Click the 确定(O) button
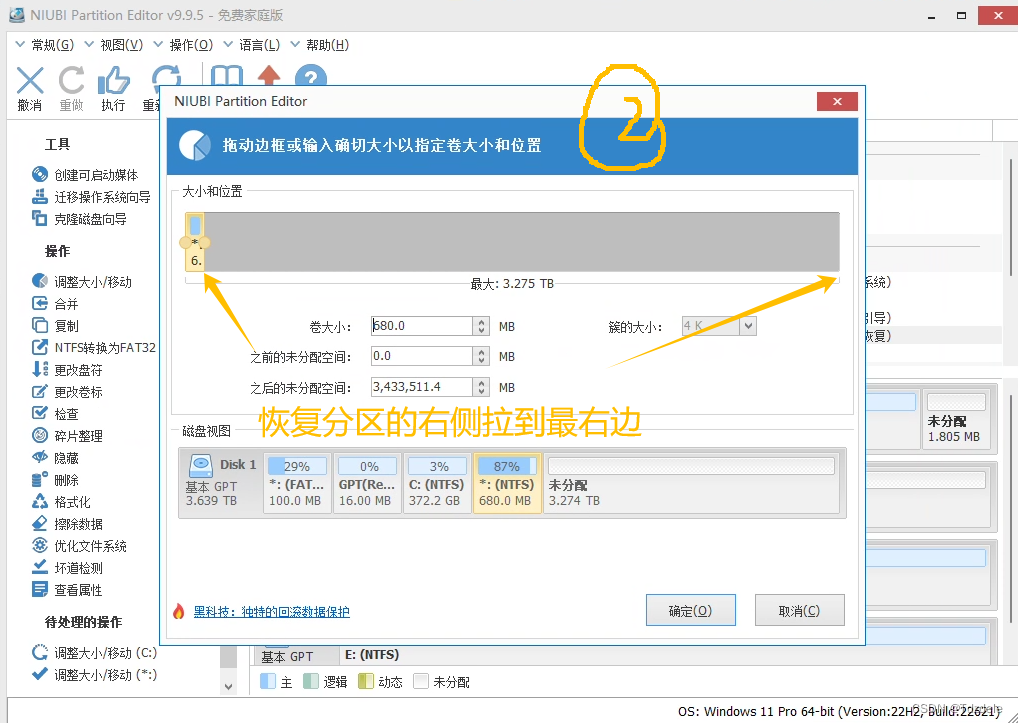 (x=691, y=611)
